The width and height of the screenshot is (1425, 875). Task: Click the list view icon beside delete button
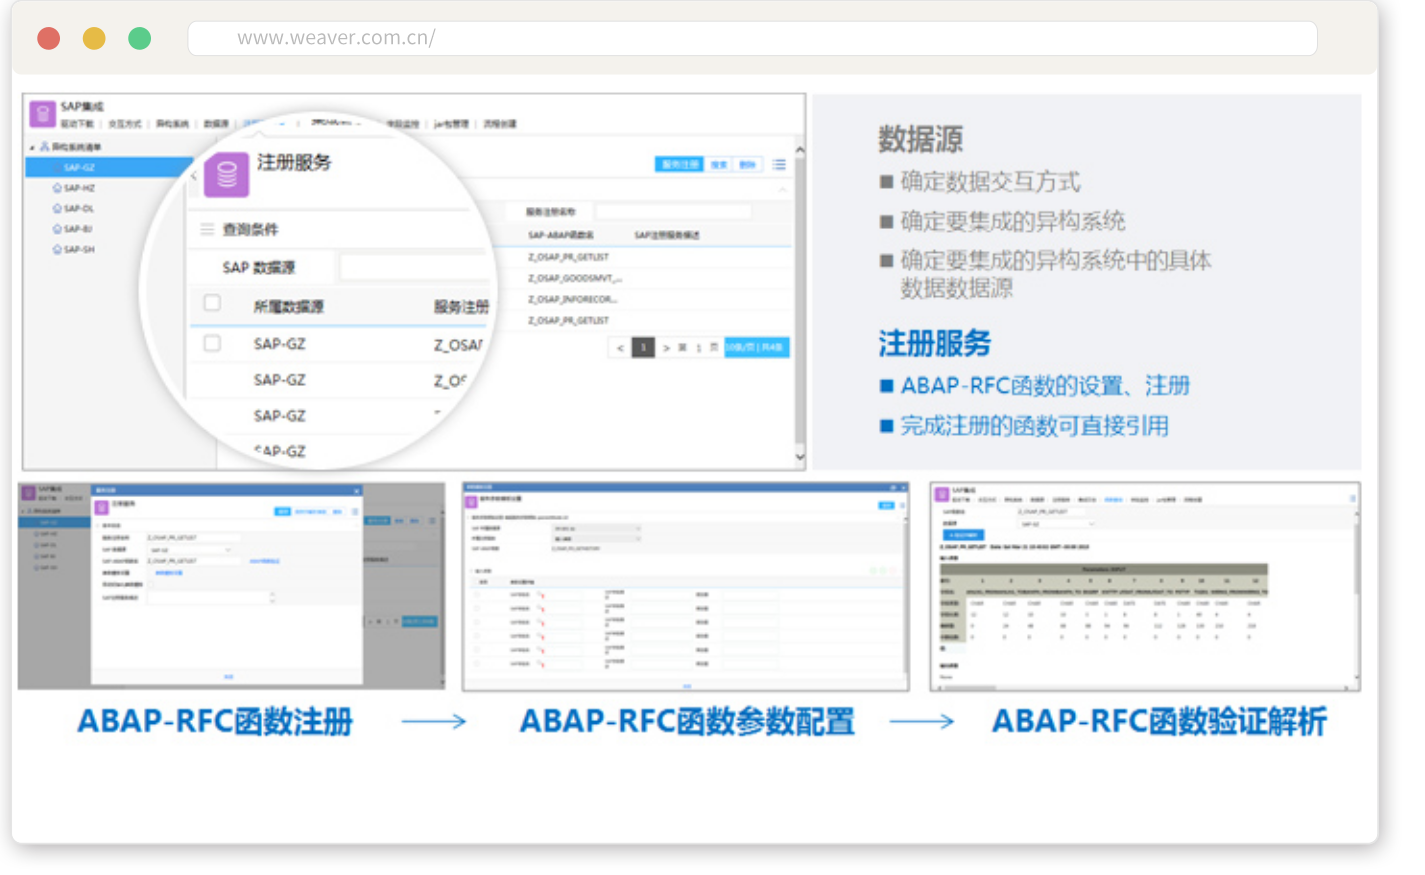(x=779, y=164)
